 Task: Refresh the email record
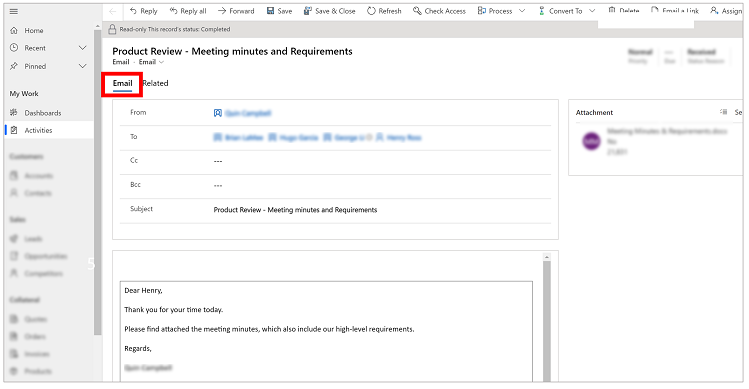click(x=384, y=11)
